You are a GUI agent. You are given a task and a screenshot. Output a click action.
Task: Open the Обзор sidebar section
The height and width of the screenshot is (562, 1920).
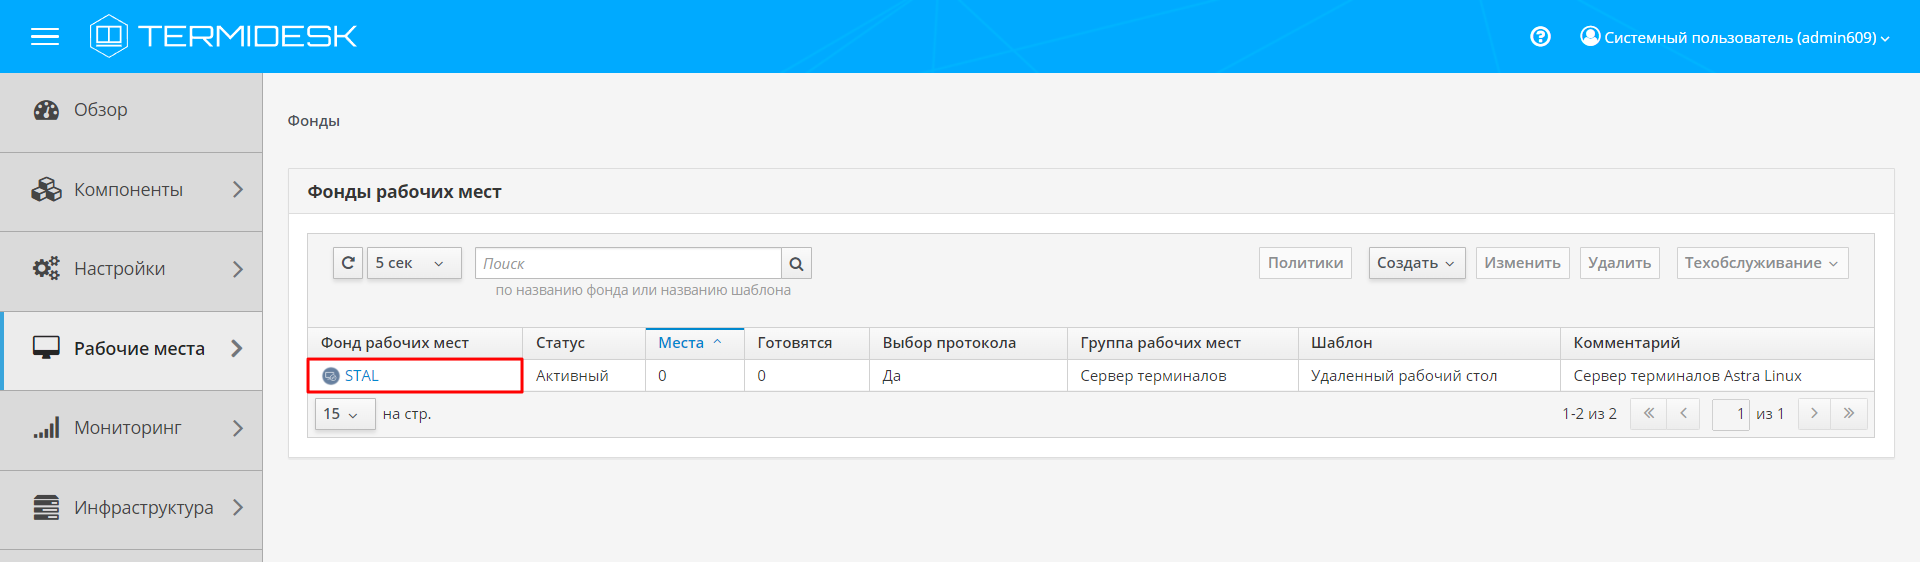100,110
